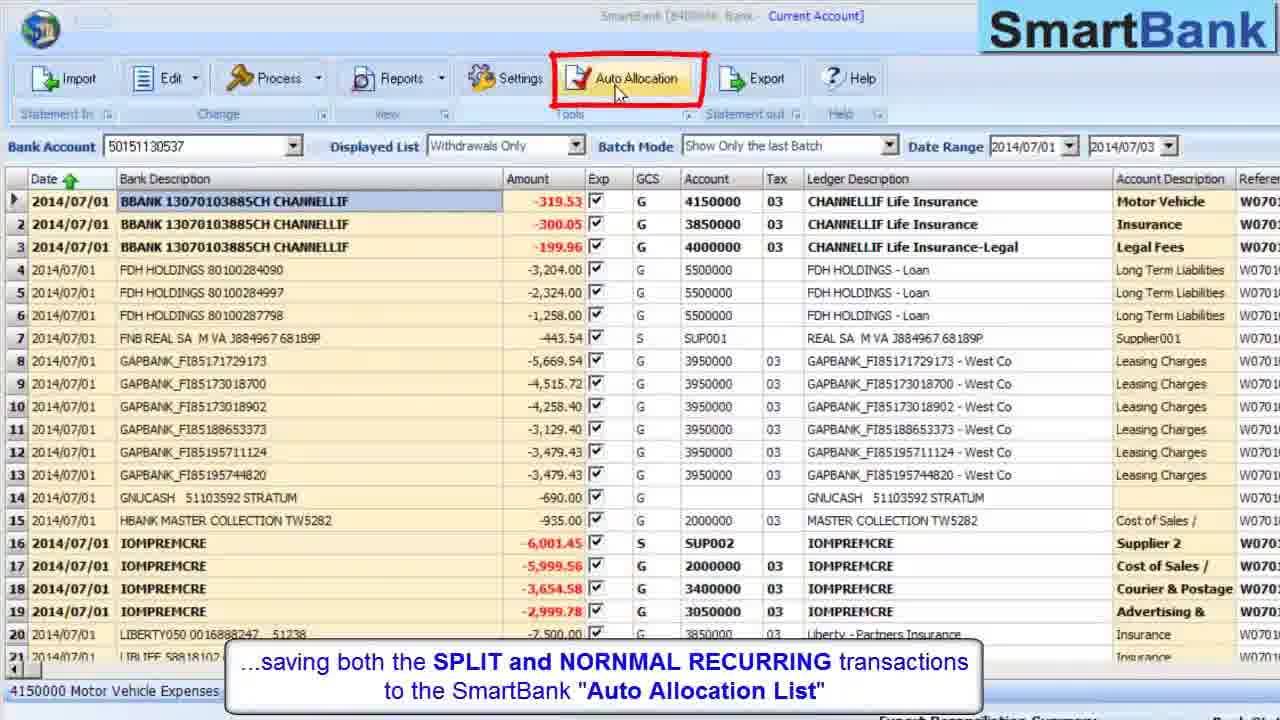
Task: Select row 14 by its row number
Action: coord(17,497)
